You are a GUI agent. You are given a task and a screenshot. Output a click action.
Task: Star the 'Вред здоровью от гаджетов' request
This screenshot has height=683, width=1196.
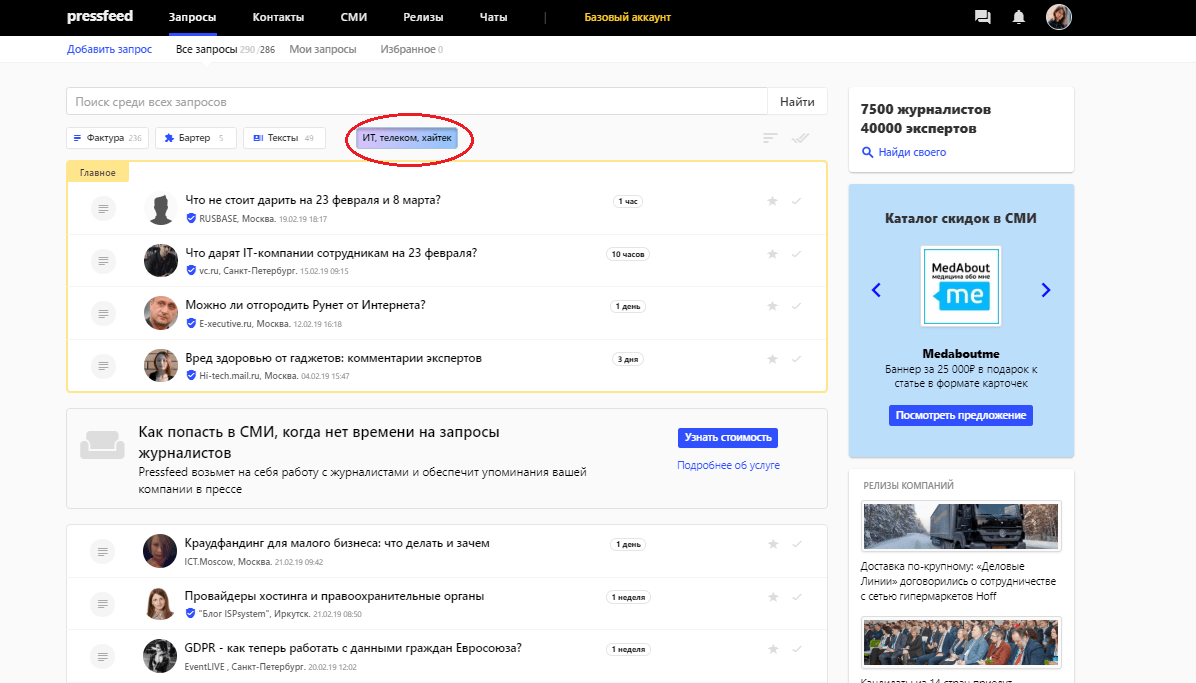point(772,359)
